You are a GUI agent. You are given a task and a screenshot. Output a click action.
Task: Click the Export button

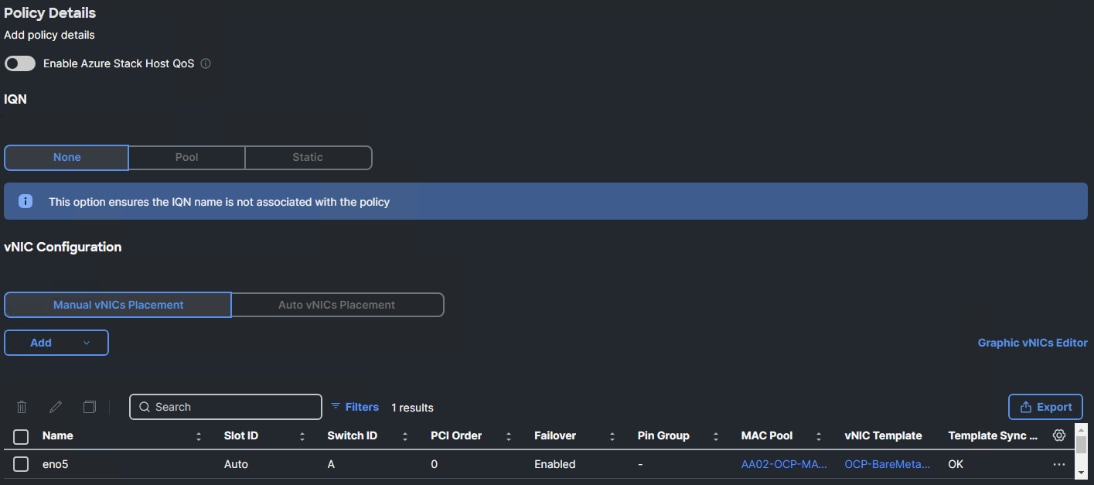pos(1045,407)
